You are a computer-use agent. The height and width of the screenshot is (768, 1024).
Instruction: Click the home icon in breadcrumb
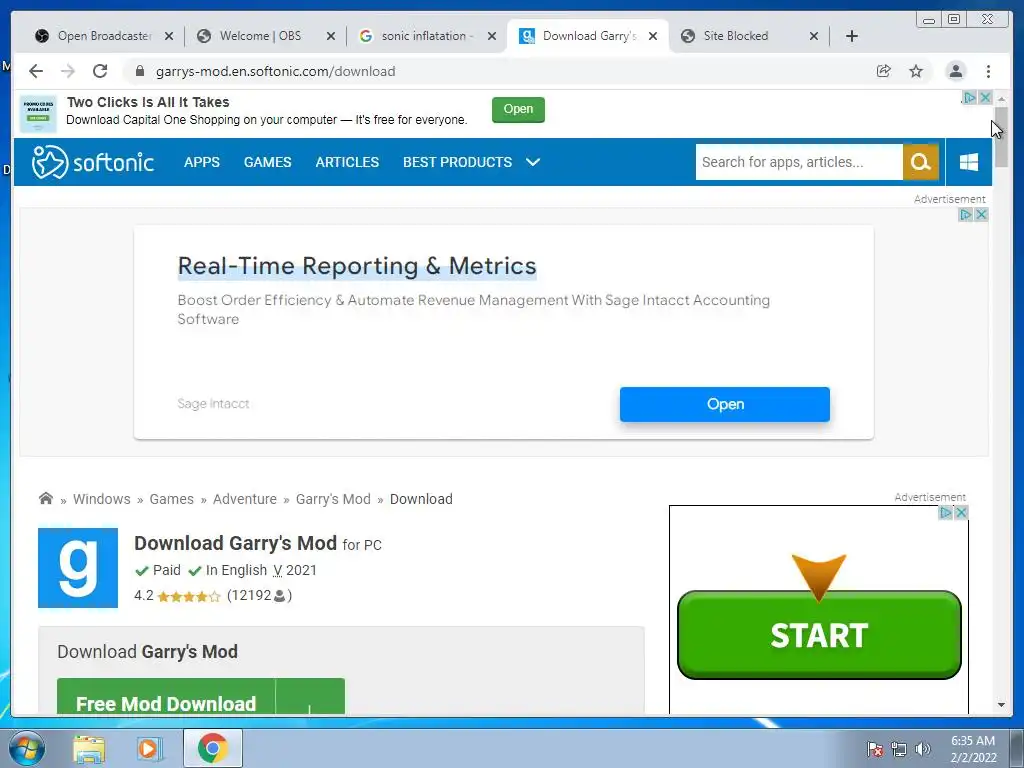click(46, 498)
